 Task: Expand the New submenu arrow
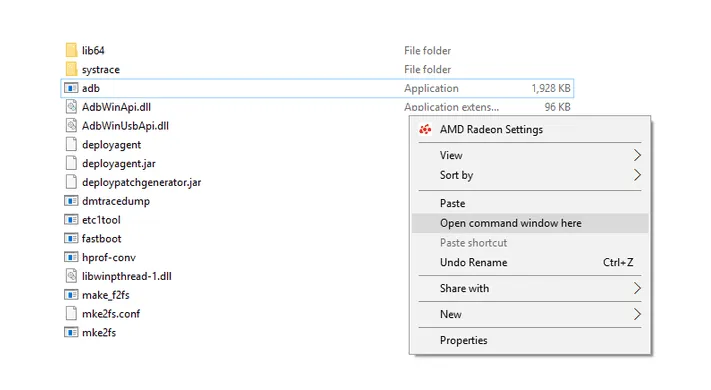[x=637, y=314]
